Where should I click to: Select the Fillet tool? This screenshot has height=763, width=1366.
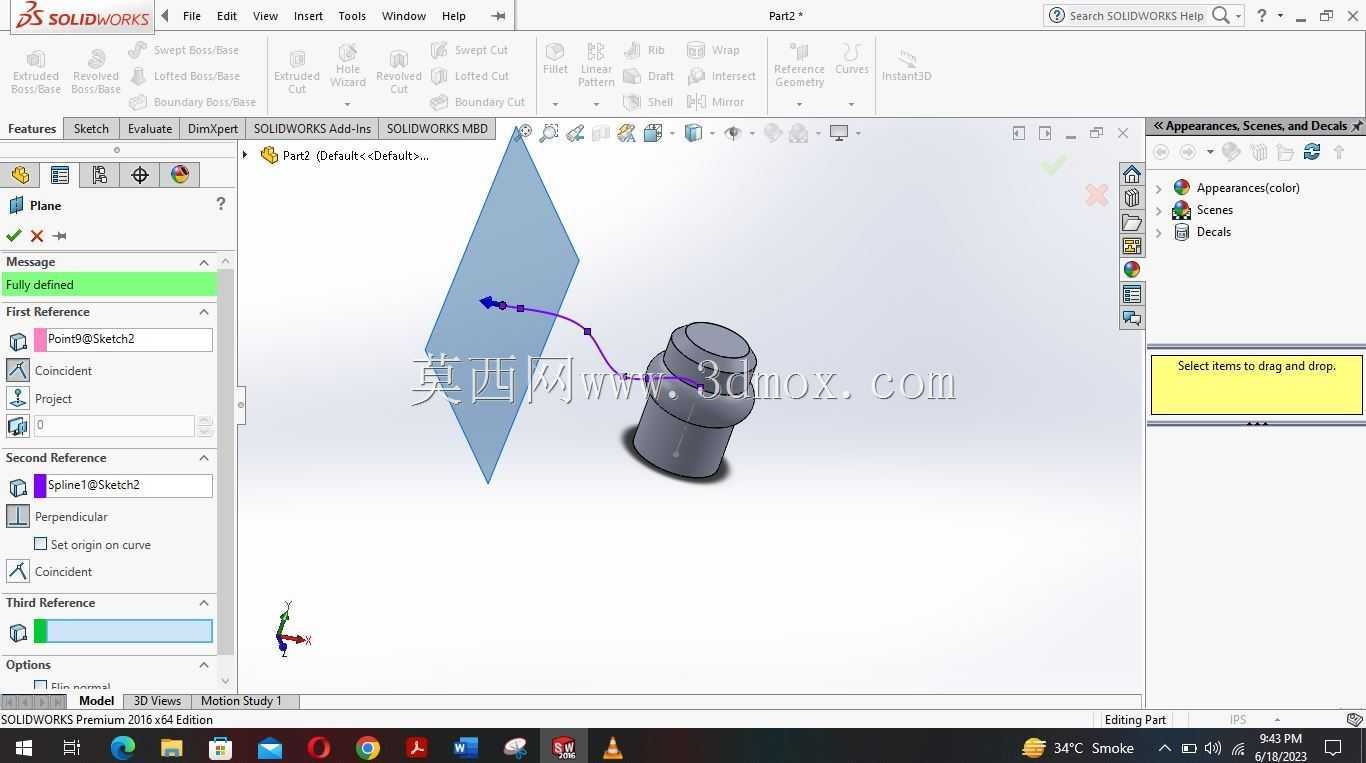tap(555, 60)
